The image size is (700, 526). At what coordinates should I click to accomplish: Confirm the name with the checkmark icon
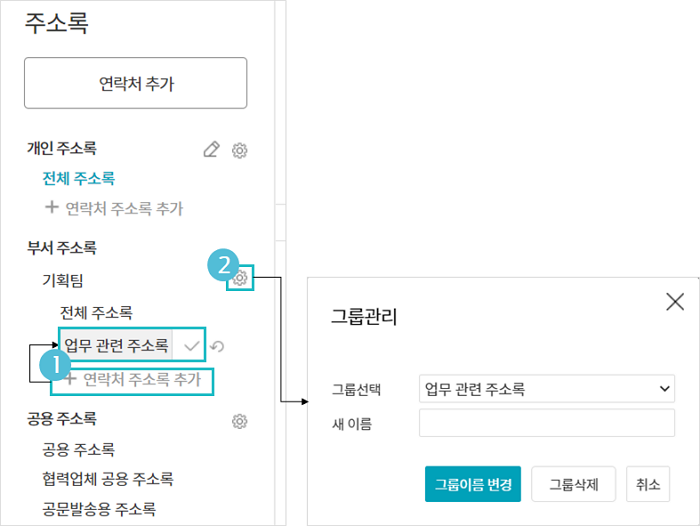193,346
